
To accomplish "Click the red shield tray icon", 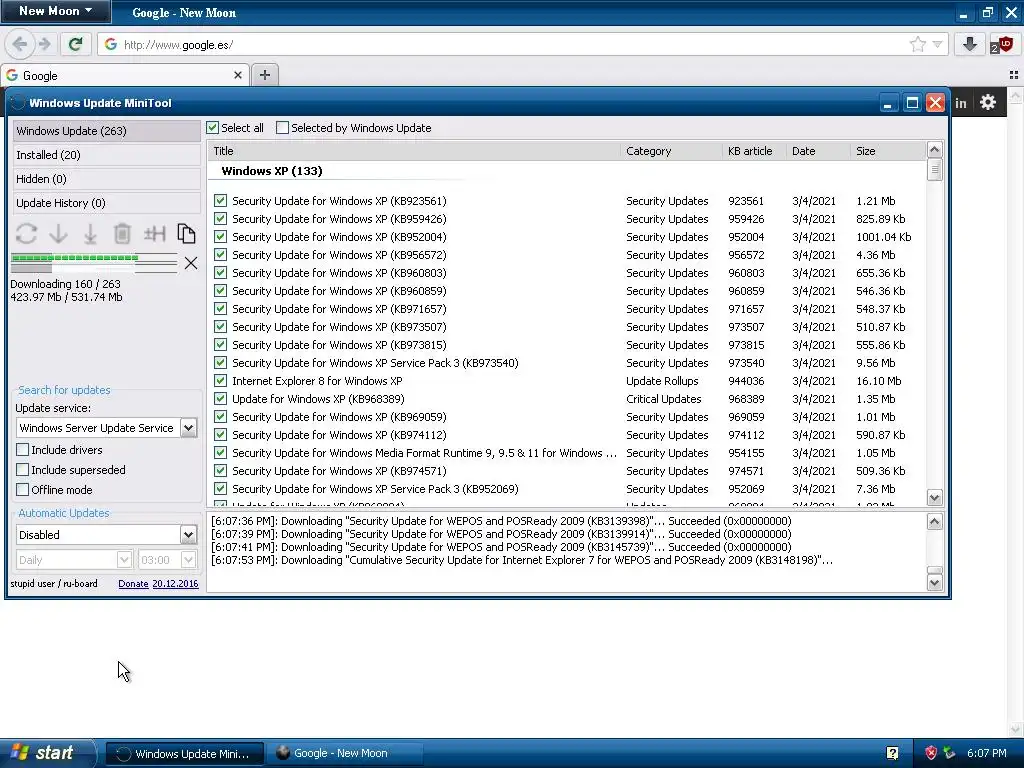I will tap(931, 753).
